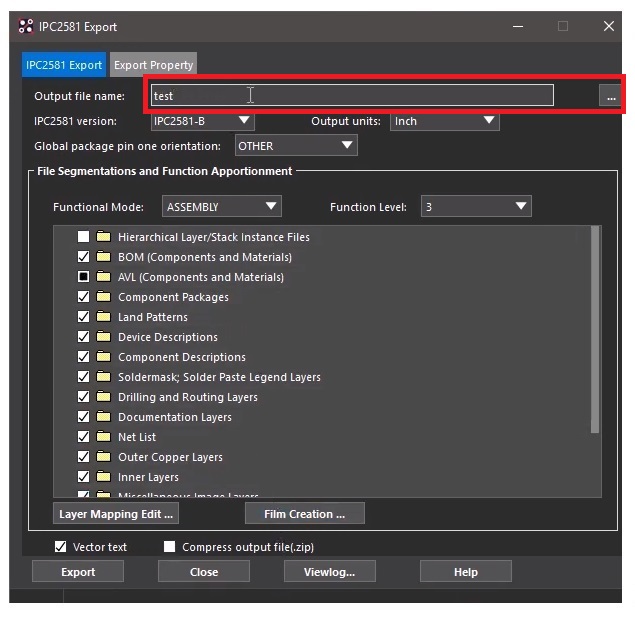
Task: Open Film Creation ... dialog
Action: (x=305, y=513)
